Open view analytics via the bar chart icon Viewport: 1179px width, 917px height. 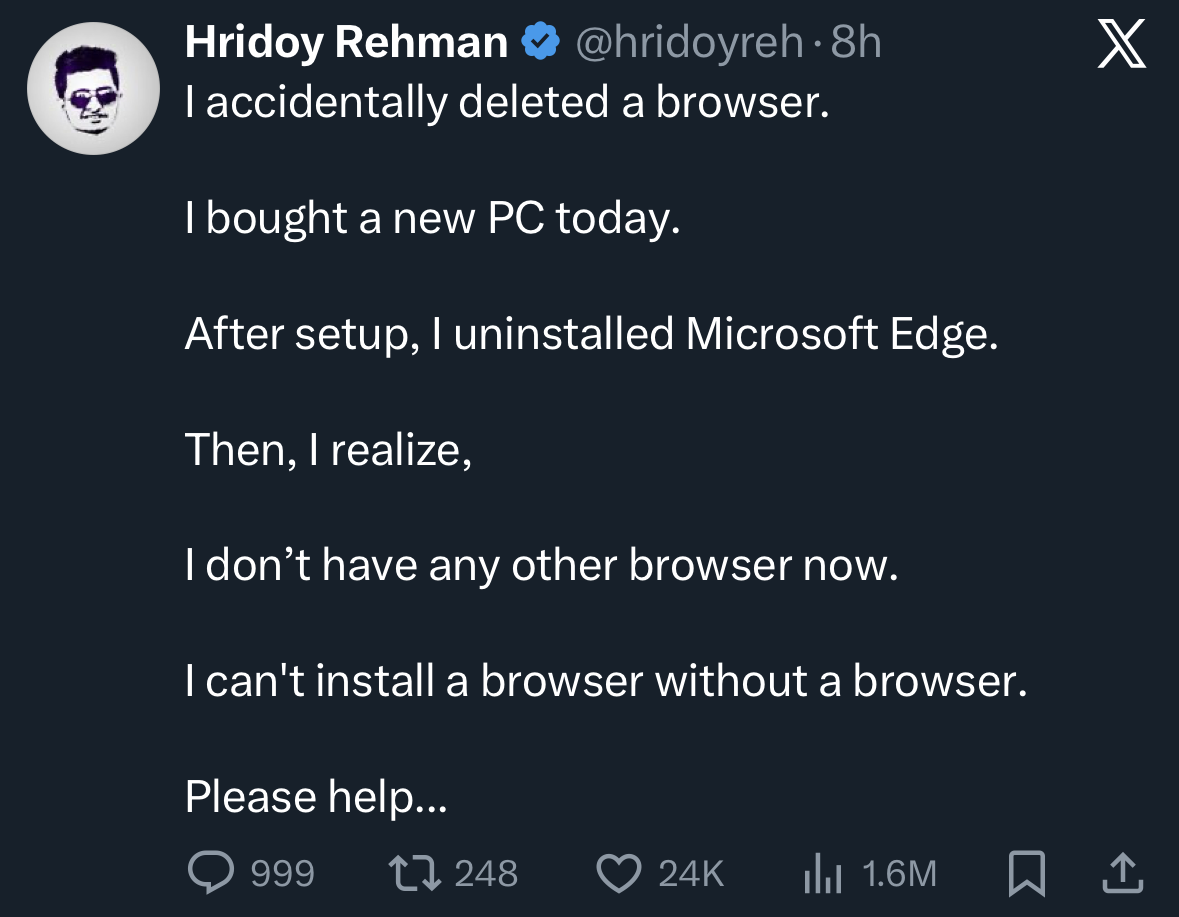tap(824, 872)
